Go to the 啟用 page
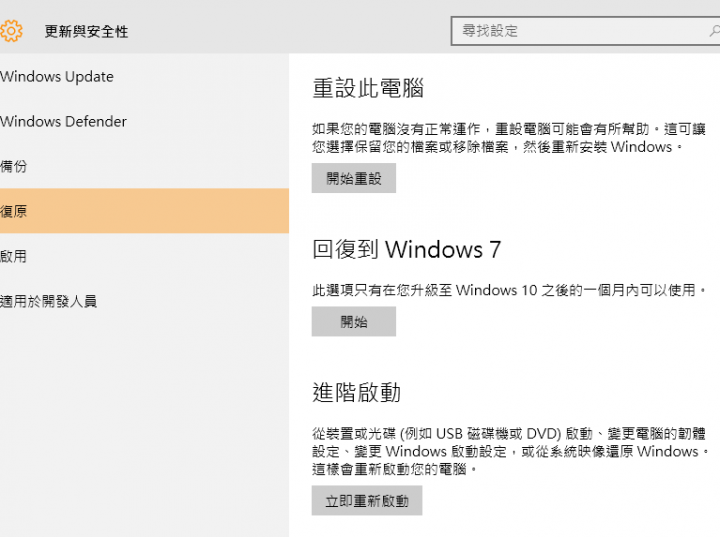The height and width of the screenshot is (537, 720). (144, 256)
